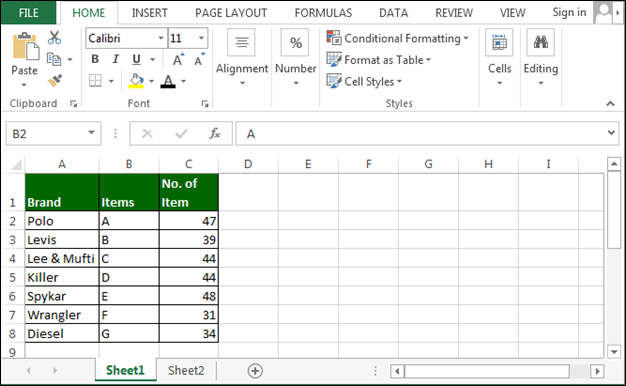Click the formula bar Cancel X icon
626x386 pixels.
click(x=147, y=133)
